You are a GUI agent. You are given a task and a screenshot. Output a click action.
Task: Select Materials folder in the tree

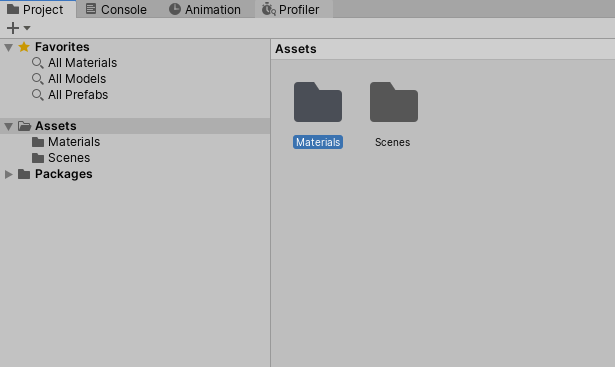point(74,142)
